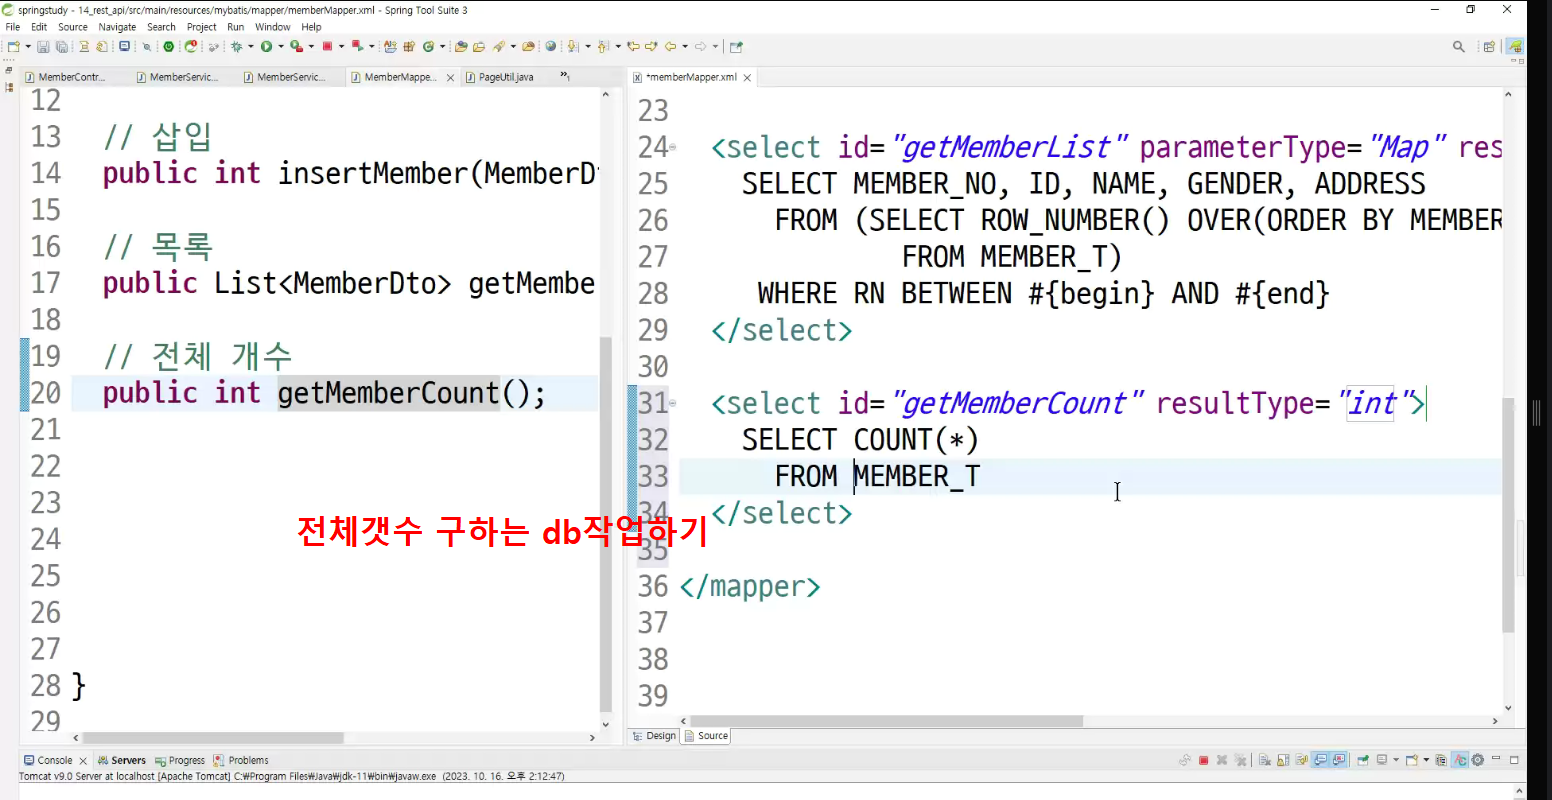1552x800 pixels.
Task: Click the Boot Dashboard green power icon
Action: [x=168, y=46]
